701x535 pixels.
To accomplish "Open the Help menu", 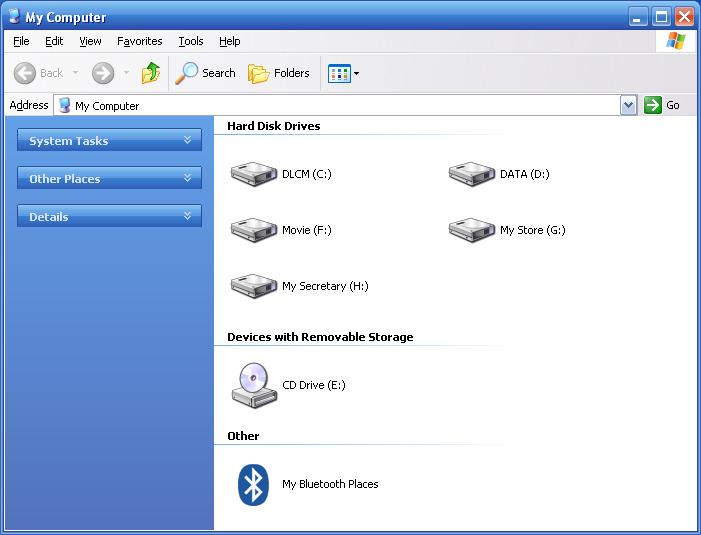I will pyautogui.click(x=230, y=41).
